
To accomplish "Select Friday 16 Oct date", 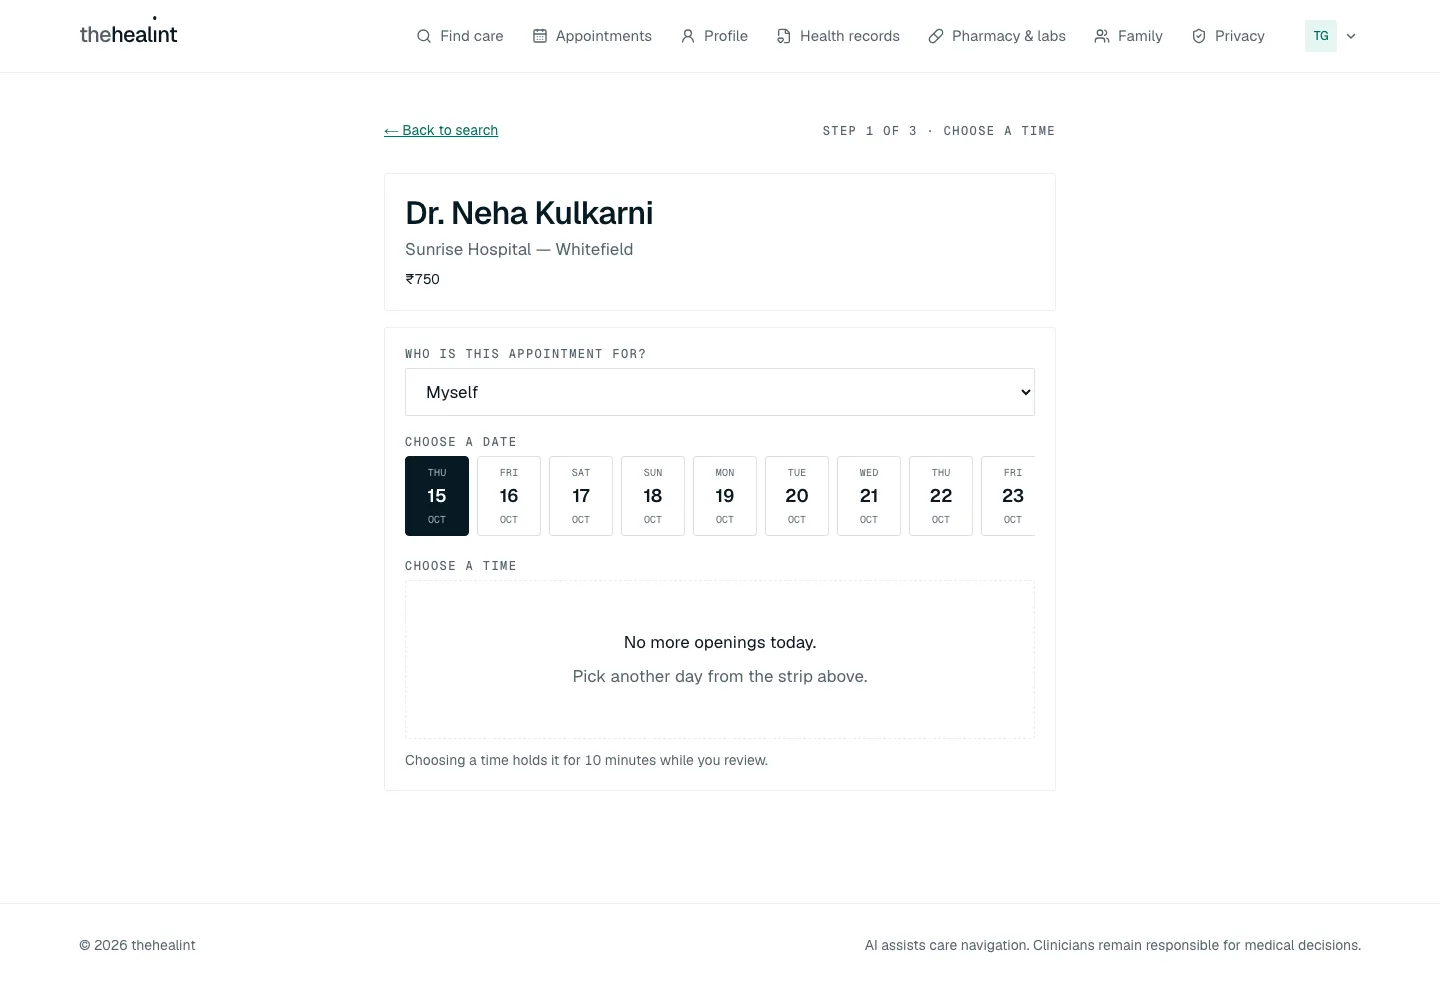I will coord(509,496).
